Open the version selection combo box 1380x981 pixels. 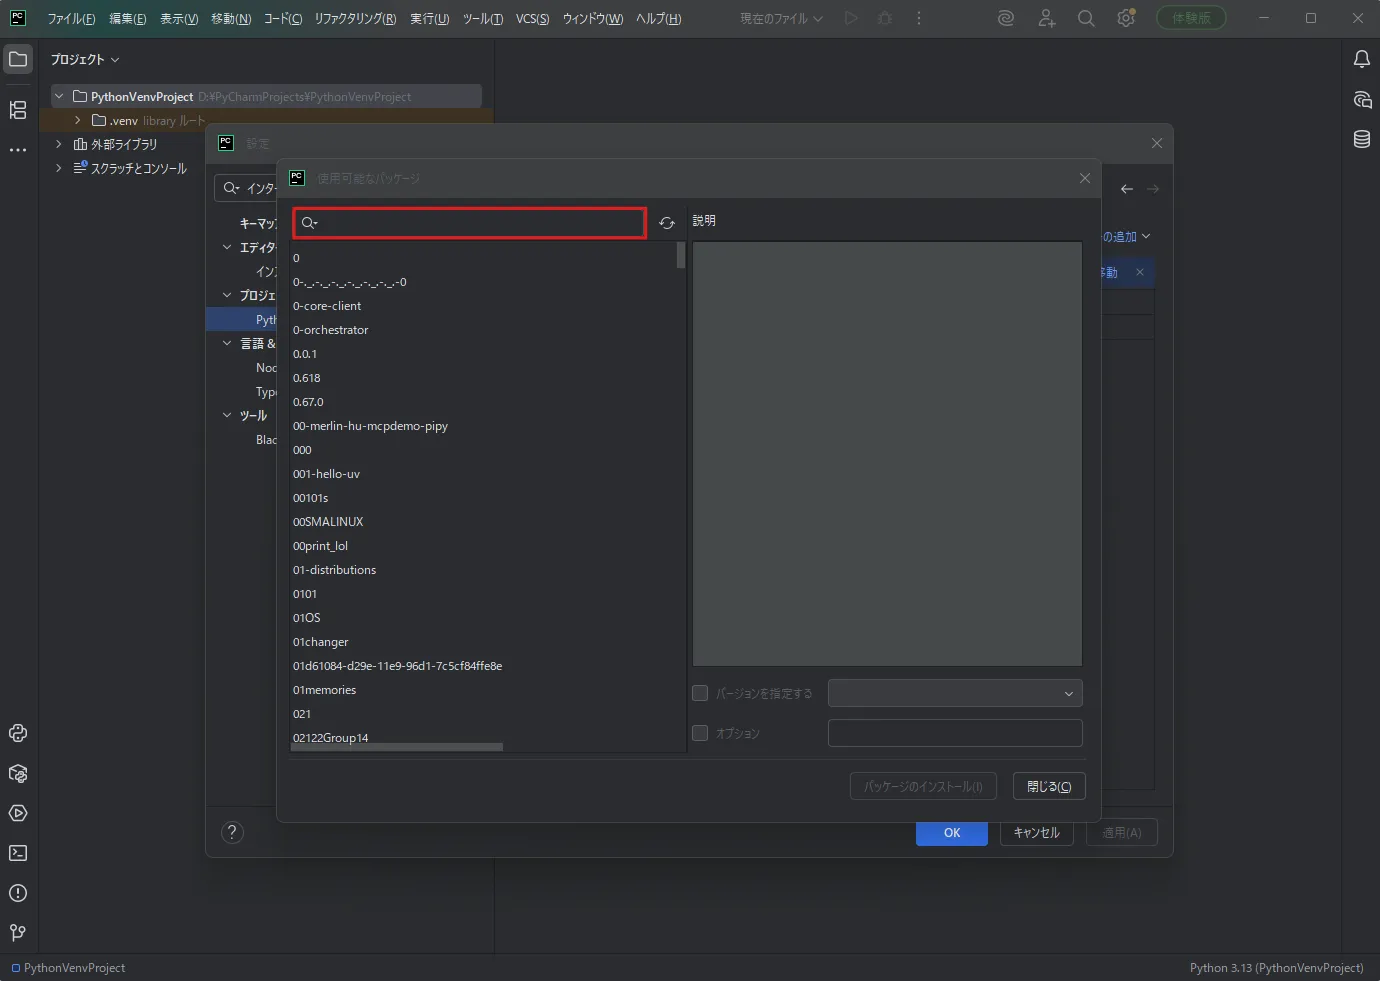[x=955, y=693]
